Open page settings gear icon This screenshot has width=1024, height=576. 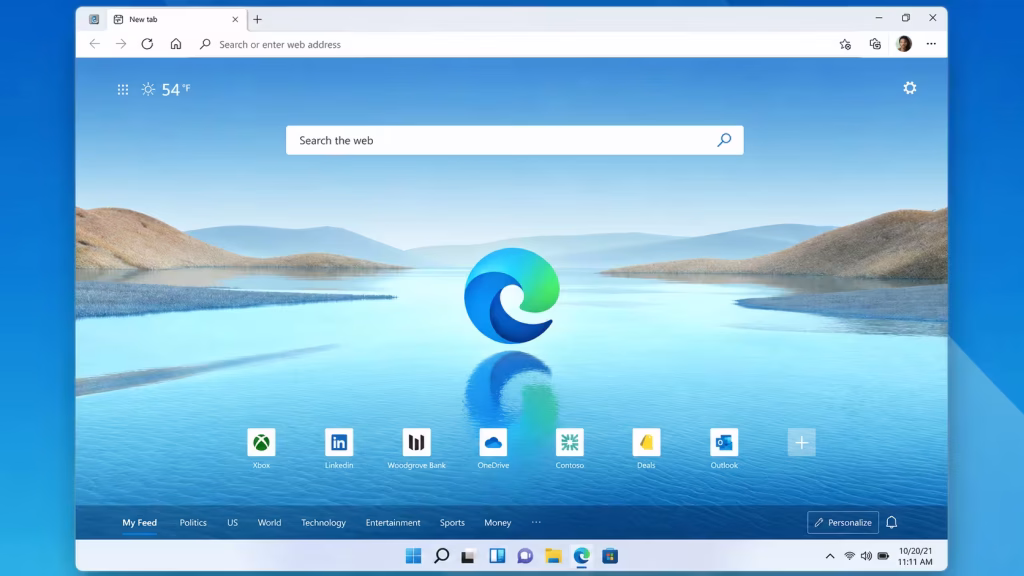coord(910,88)
